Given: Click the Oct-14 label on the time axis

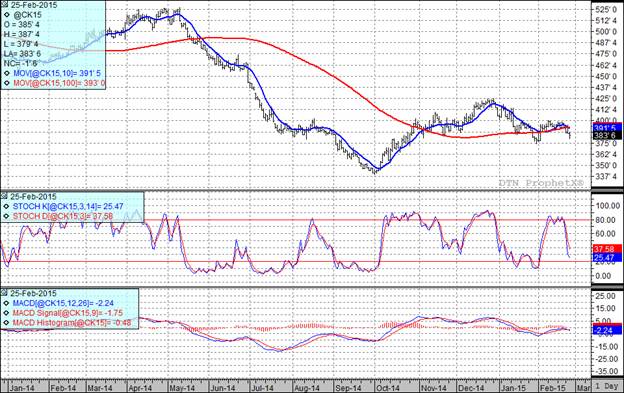Looking at the screenshot, I should (x=388, y=388).
